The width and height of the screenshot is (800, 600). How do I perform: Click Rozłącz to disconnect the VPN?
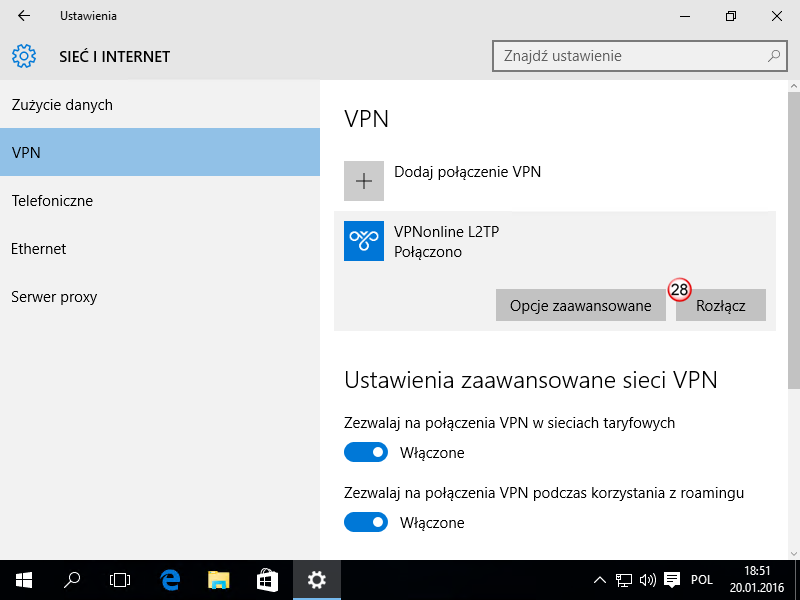(720, 305)
